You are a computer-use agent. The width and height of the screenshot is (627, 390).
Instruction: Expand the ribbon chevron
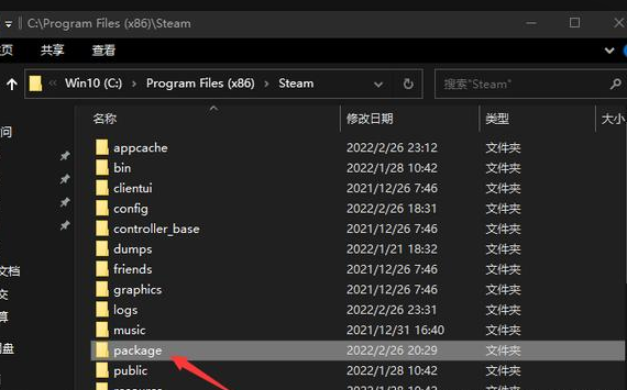pyautogui.click(x=609, y=50)
